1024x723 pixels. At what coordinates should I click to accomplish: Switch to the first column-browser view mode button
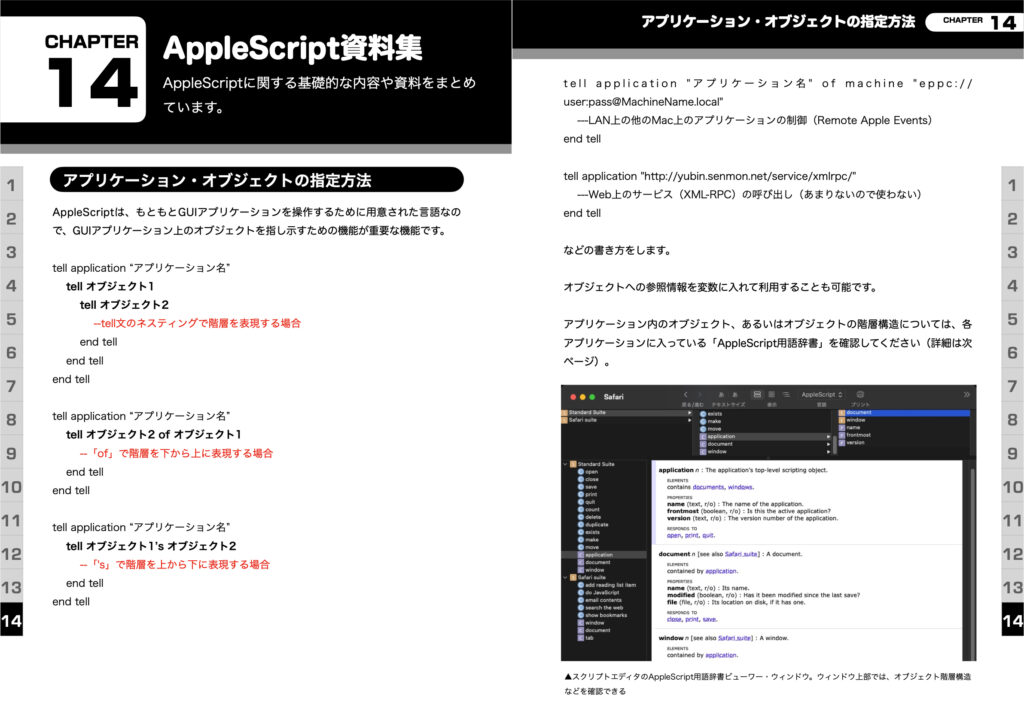coord(757,395)
